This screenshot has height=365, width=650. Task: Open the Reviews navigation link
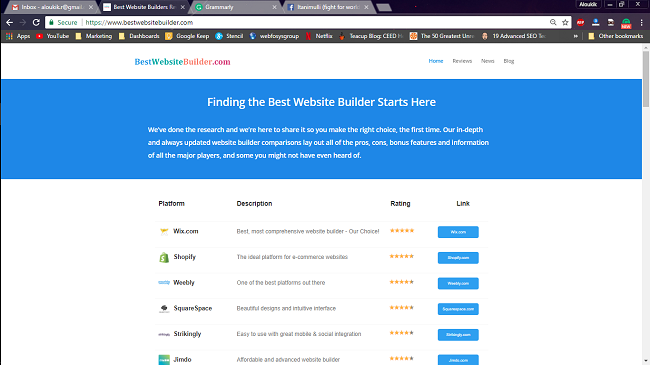point(462,61)
